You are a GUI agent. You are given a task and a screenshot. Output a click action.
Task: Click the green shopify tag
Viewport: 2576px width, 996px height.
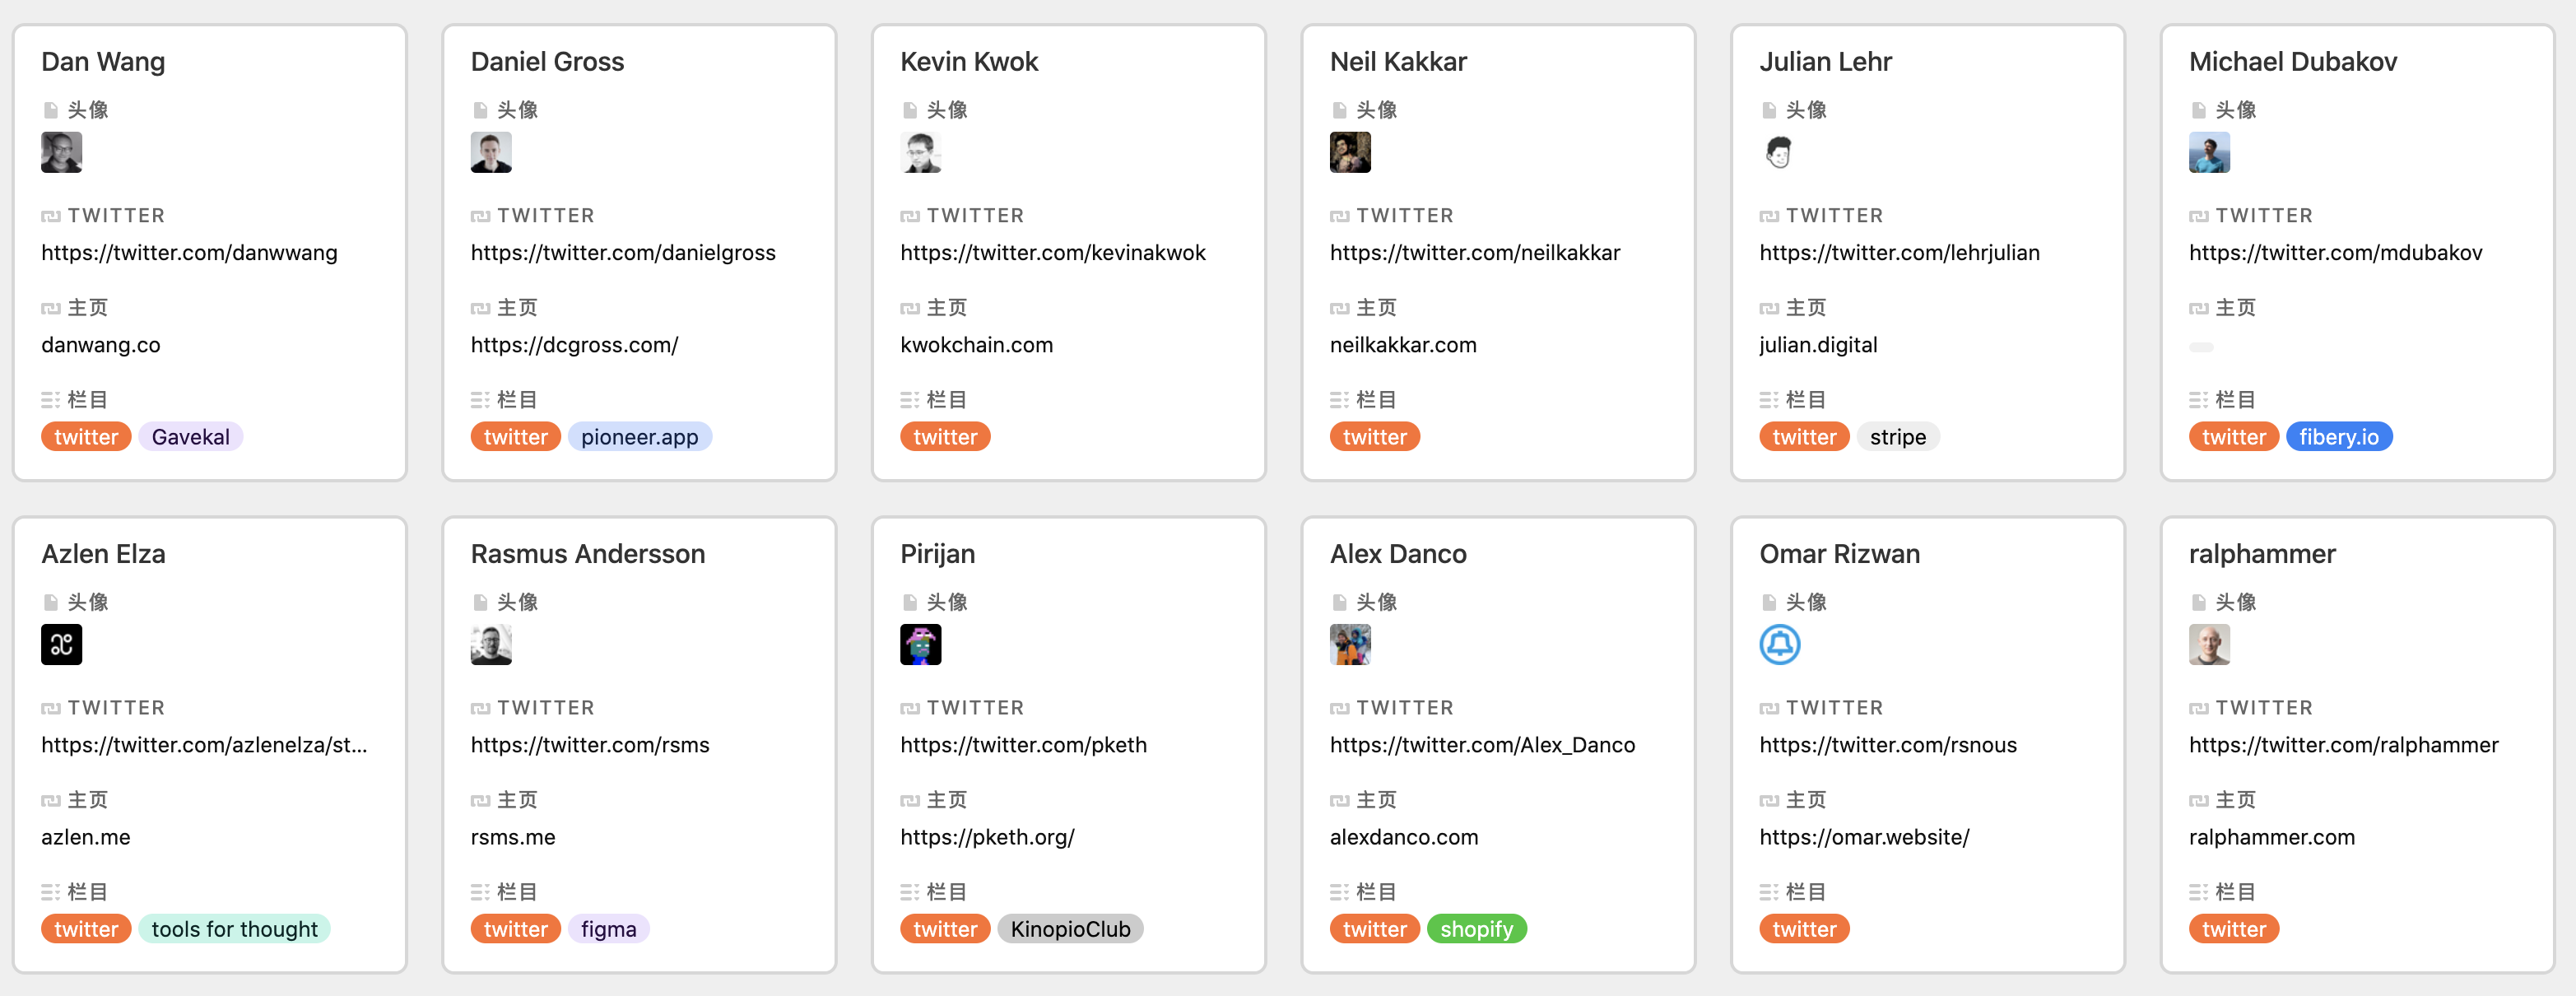tap(1476, 929)
